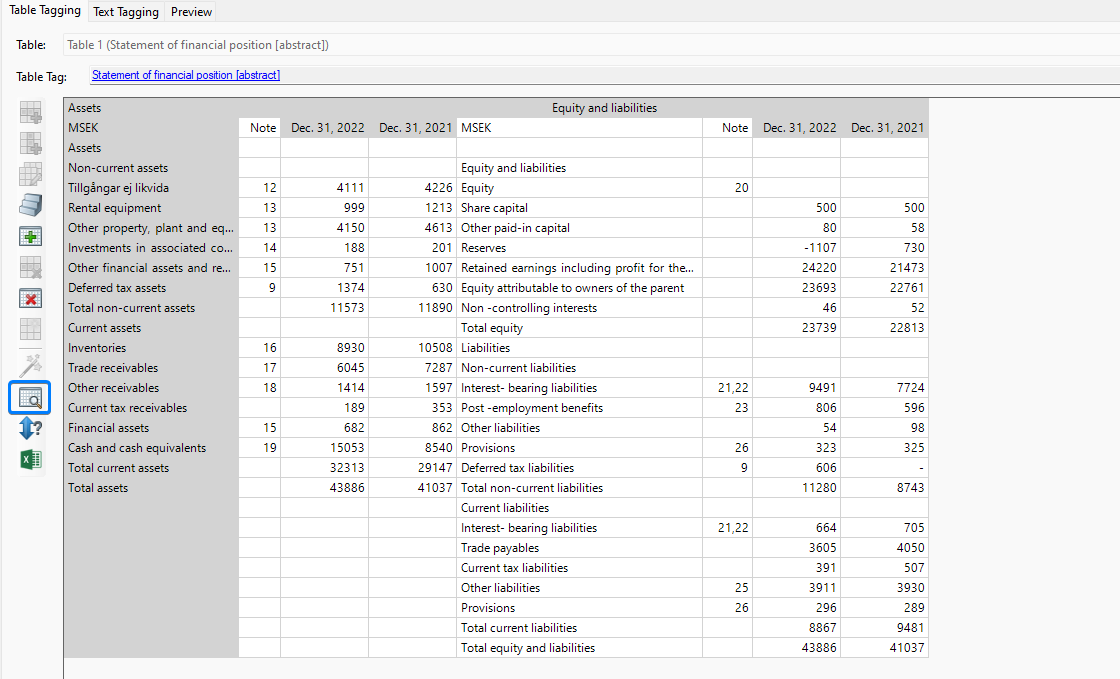Select 'Total equity and liabilities' cell
The width and height of the screenshot is (1120, 679).
[x=579, y=648]
